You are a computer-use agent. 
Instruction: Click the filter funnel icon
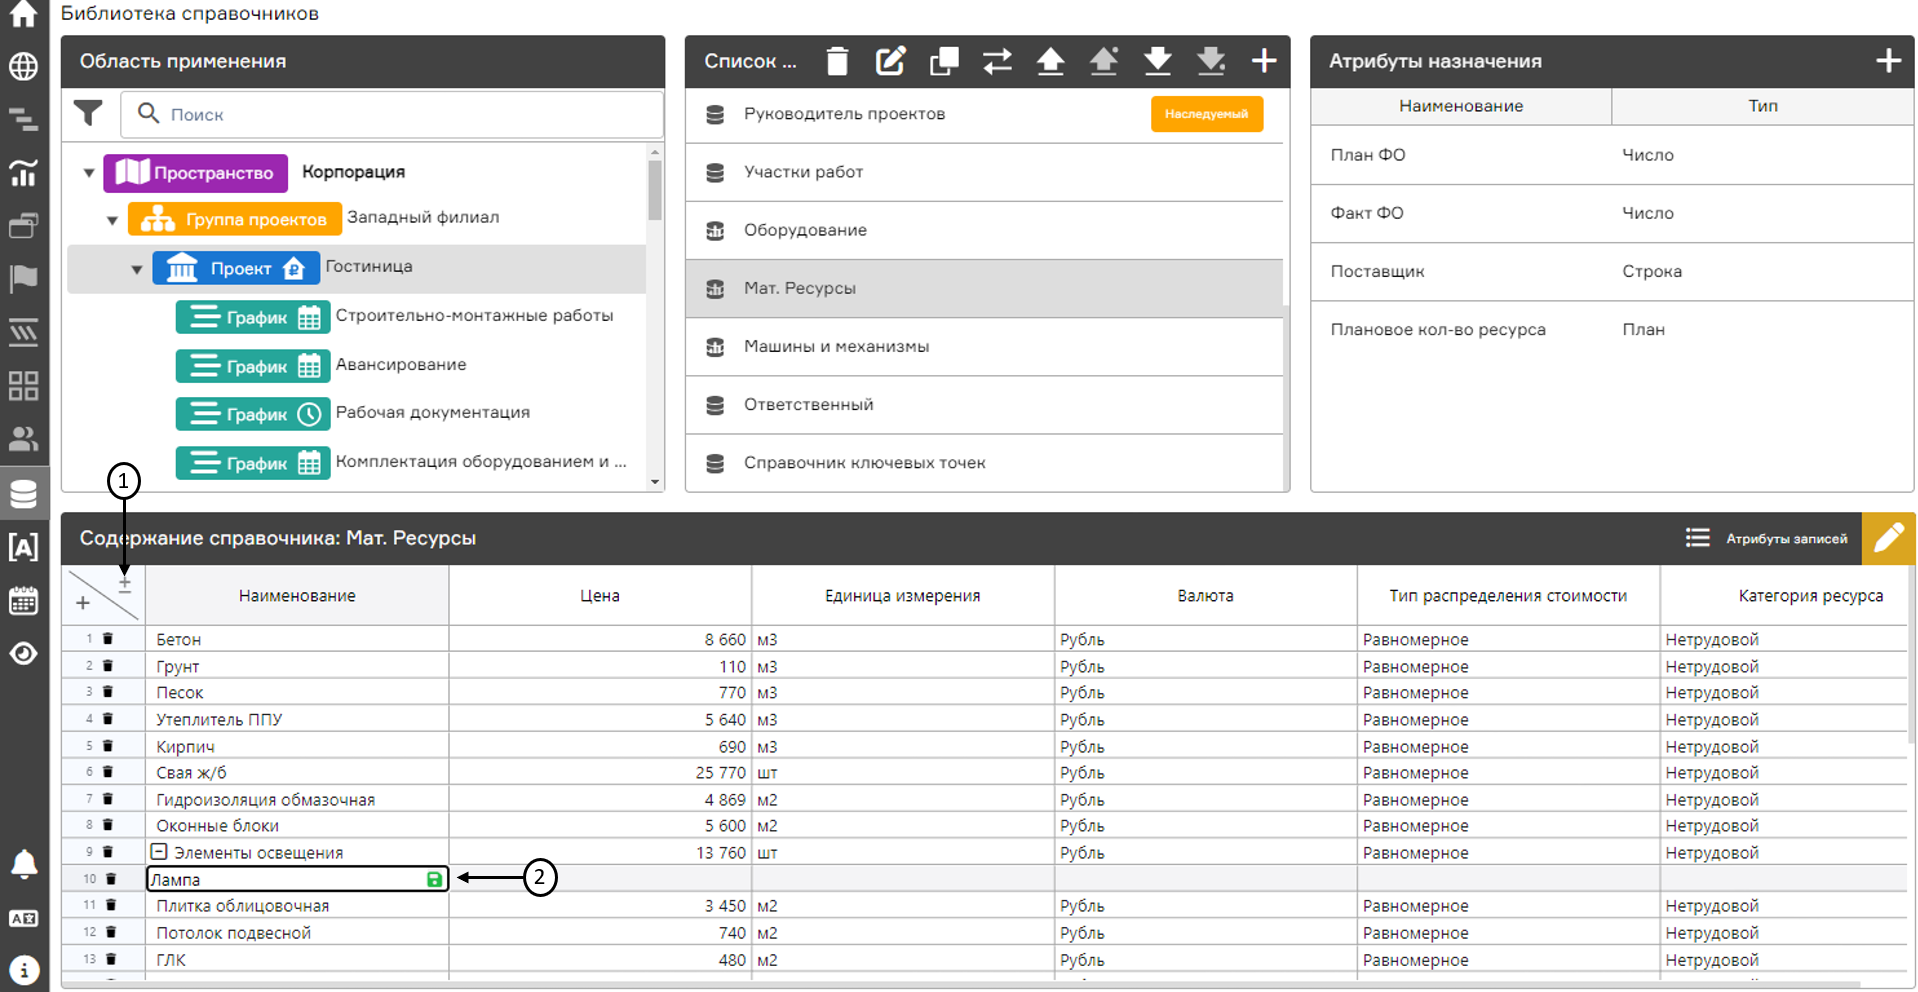tap(88, 114)
